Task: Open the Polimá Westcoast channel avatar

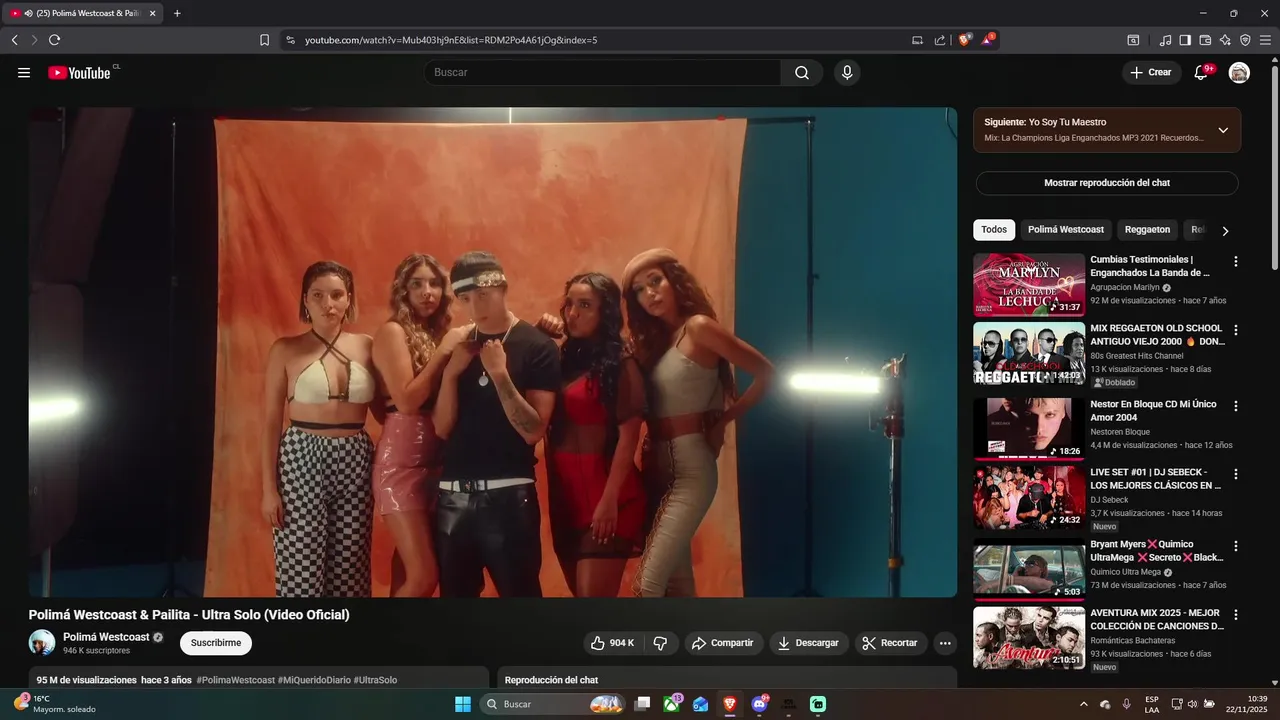Action: pos(42,643)
